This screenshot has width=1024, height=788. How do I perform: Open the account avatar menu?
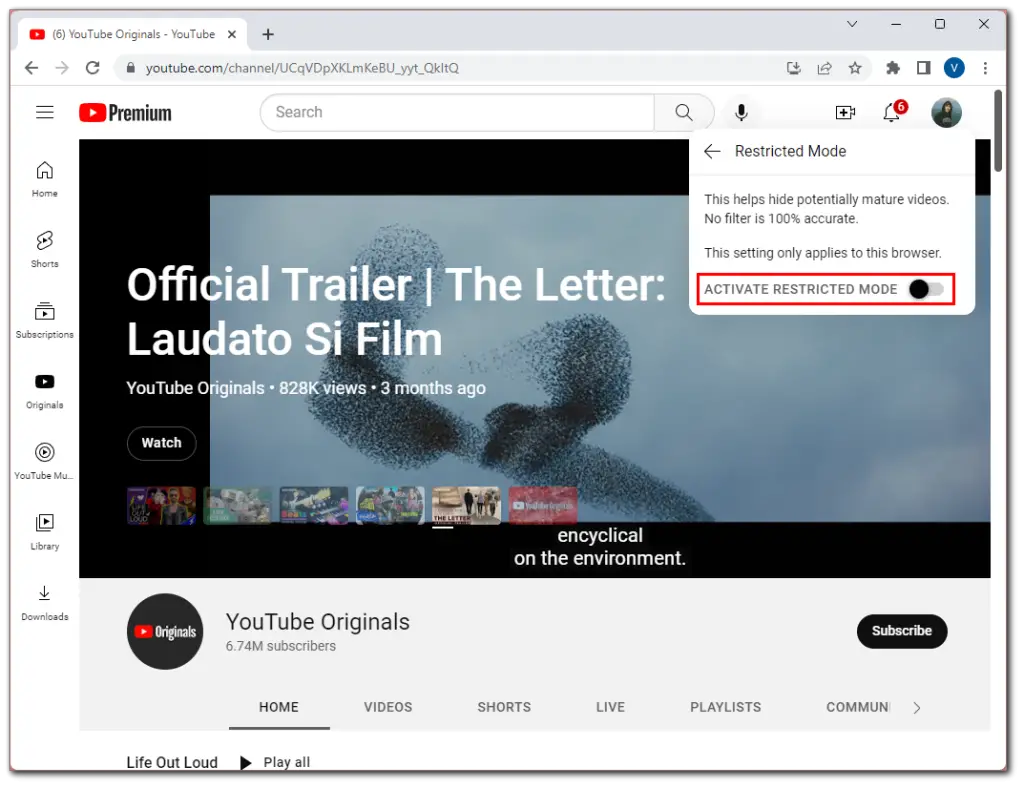946,112
